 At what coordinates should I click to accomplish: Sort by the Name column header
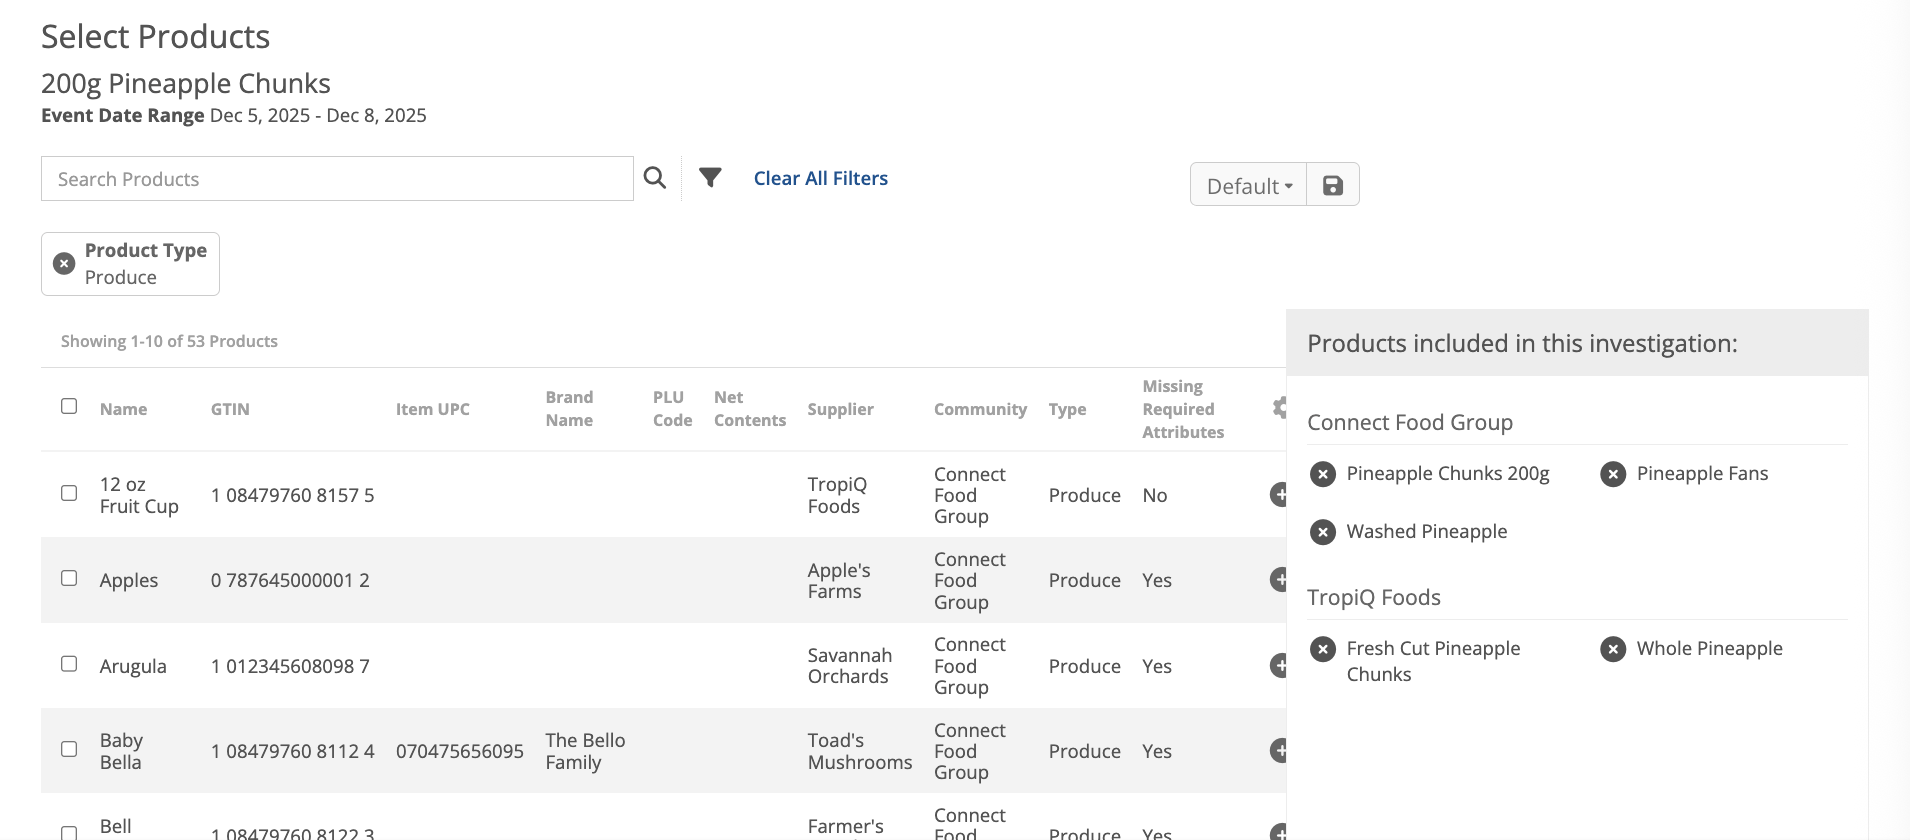click(x=123, y=409)
